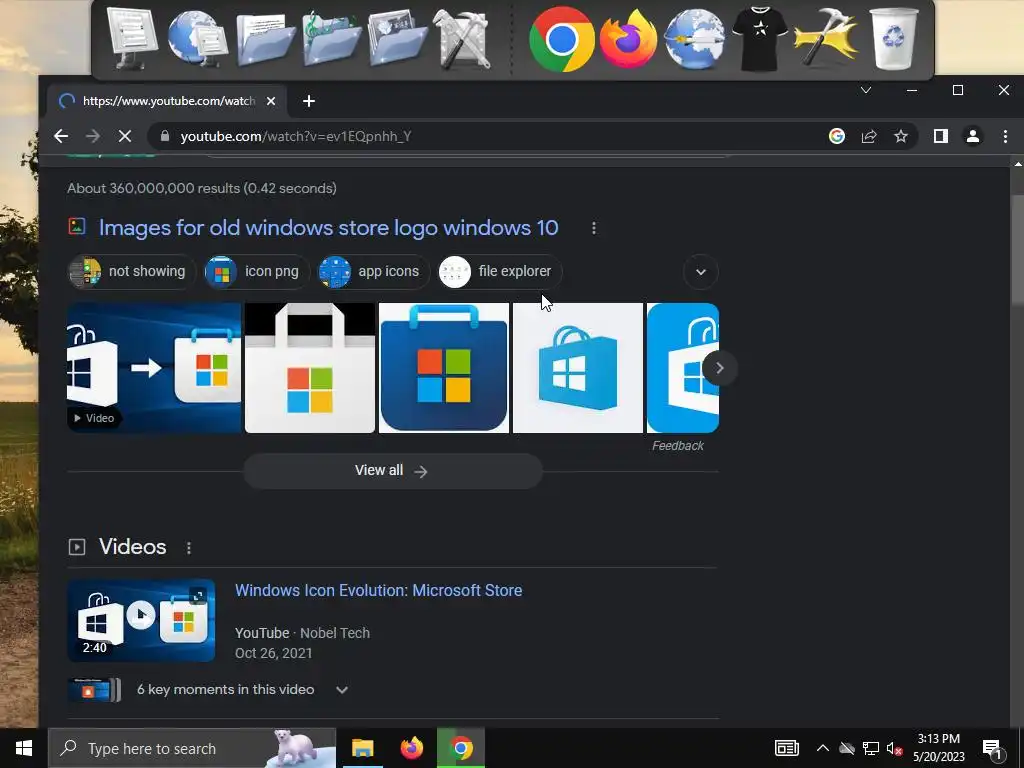
Task: Launch Firefox from the top dock
Action: pyautogui.click(x=628, y=39)
